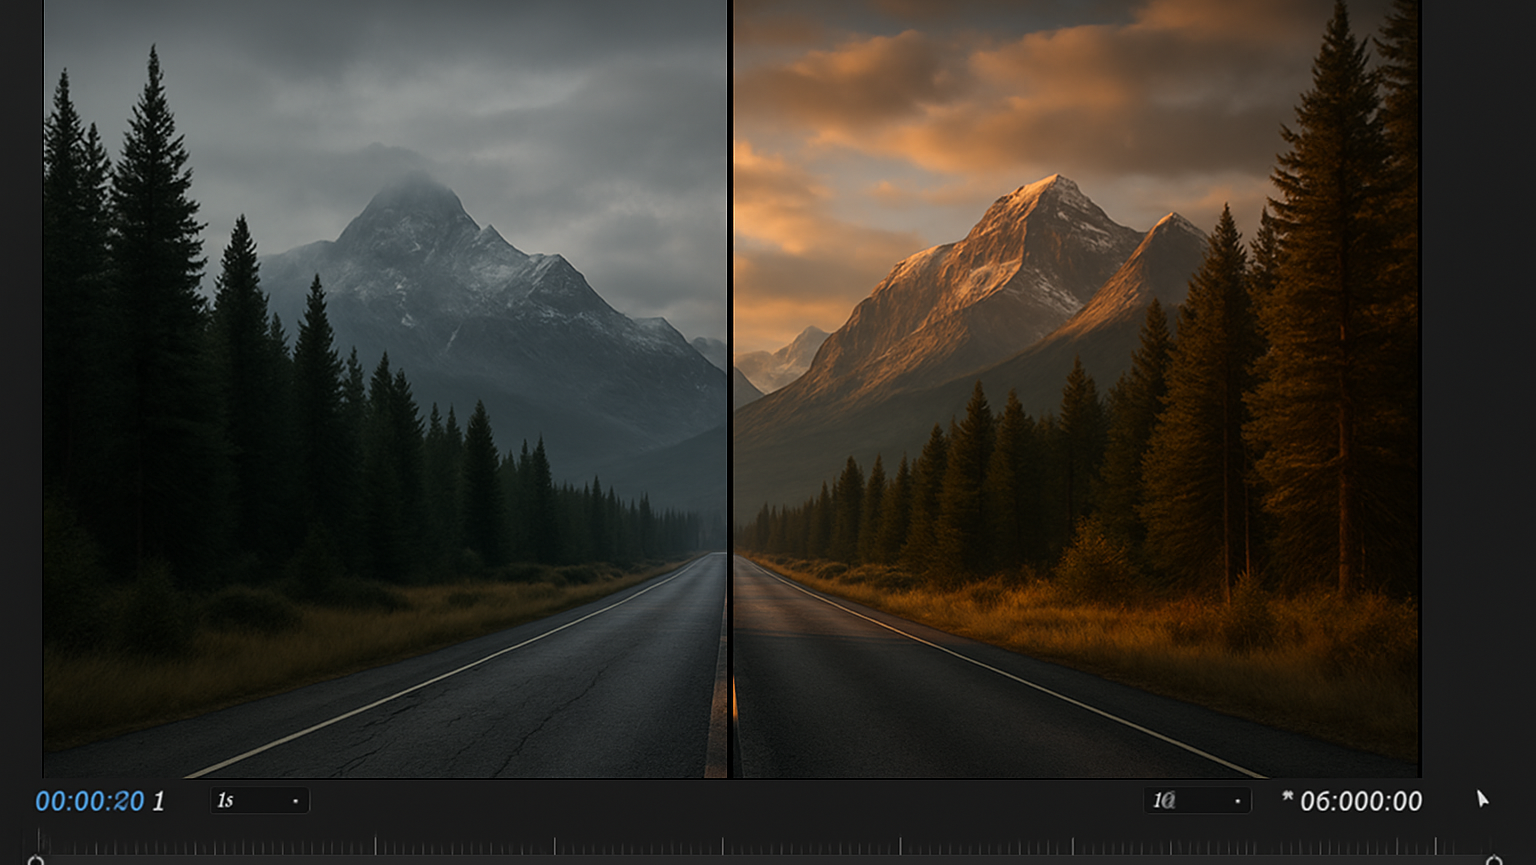Open the dropdown left of the duration timecode
Image resolution: width=1536 pixels, height=865 pixels.
pyautogui.click(x=1197, y=801)
